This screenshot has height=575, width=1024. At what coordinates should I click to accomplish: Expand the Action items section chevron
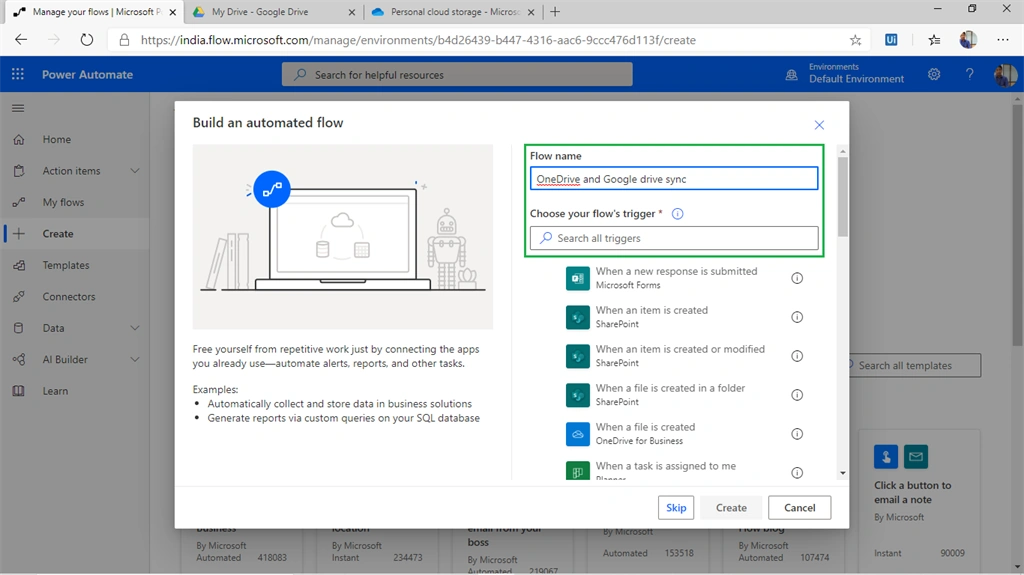(135, 171)
